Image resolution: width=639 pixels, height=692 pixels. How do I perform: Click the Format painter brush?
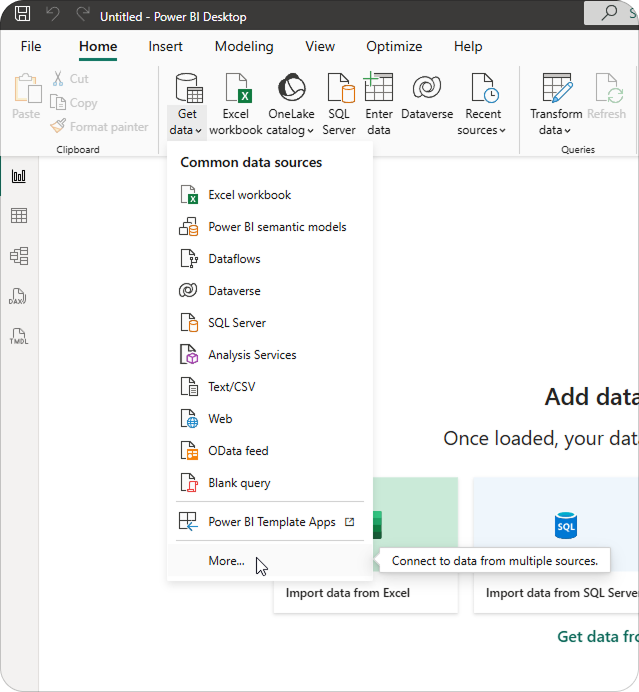(x=99, y=127)
